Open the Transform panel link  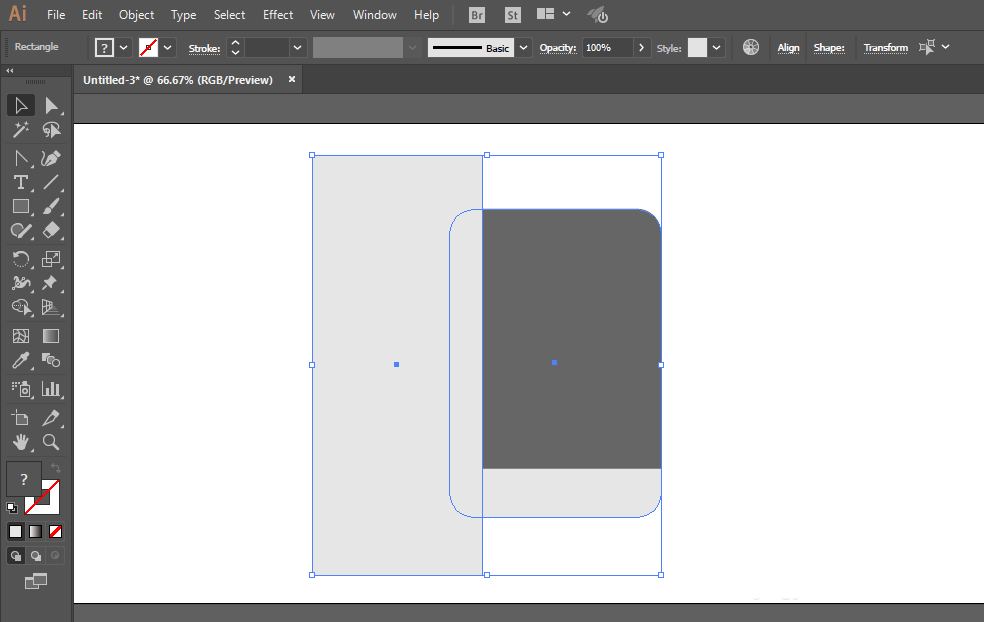tap(885, 48)
